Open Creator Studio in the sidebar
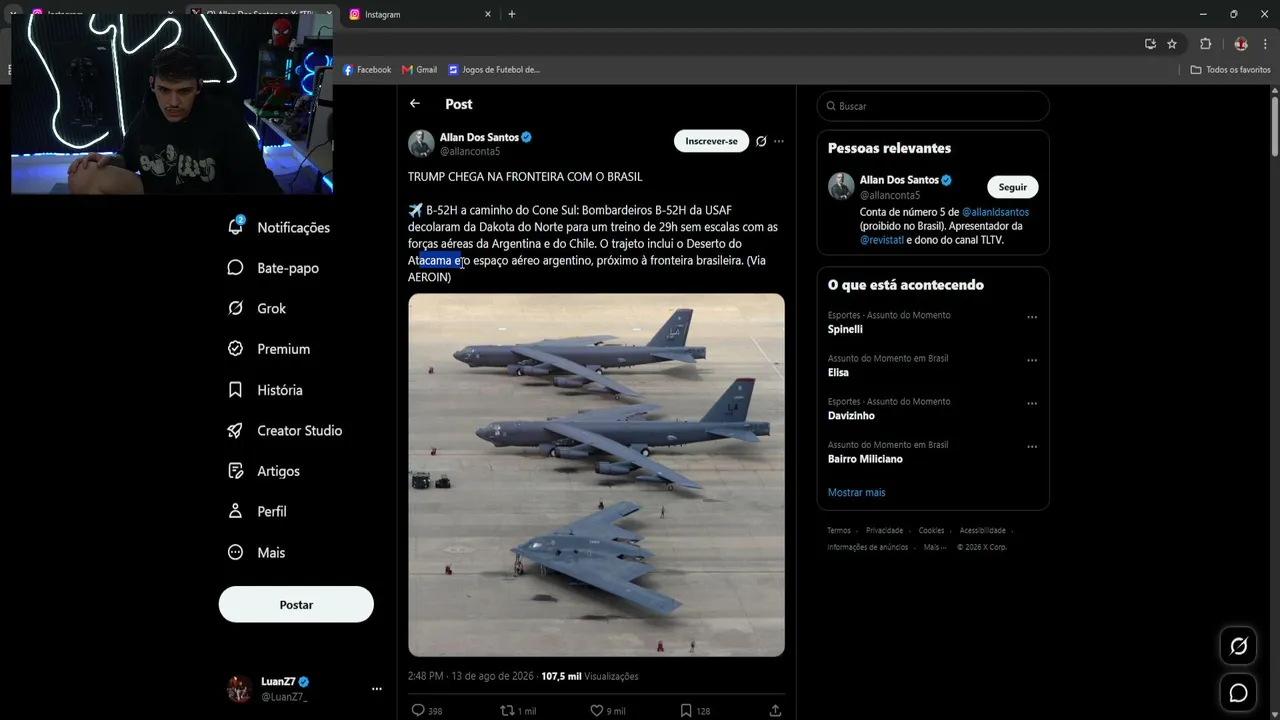Viewport: 1280px width, 720px height. pyautogui.click(x=285, y=430)
